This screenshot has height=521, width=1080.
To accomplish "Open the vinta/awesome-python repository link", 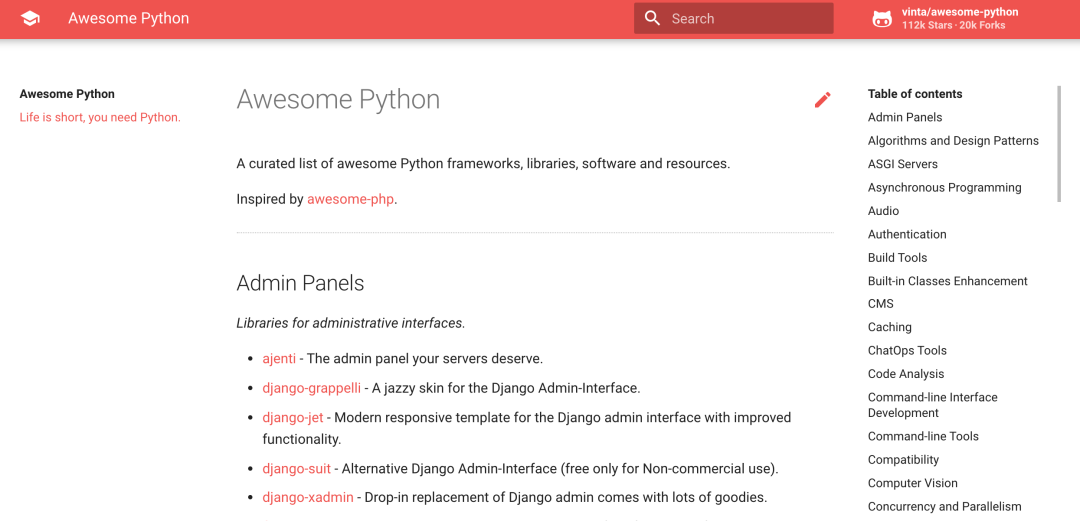I will (x=959, y=12).
